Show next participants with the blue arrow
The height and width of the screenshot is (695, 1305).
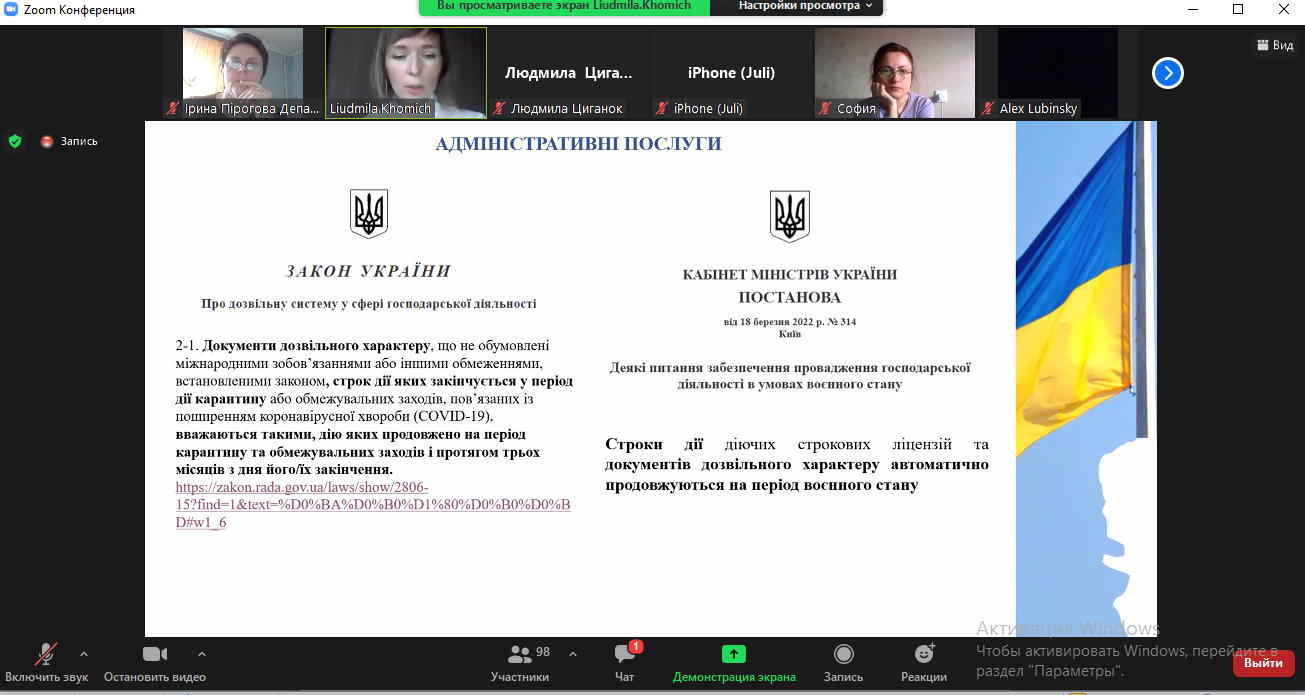(x=1168, y=72)
